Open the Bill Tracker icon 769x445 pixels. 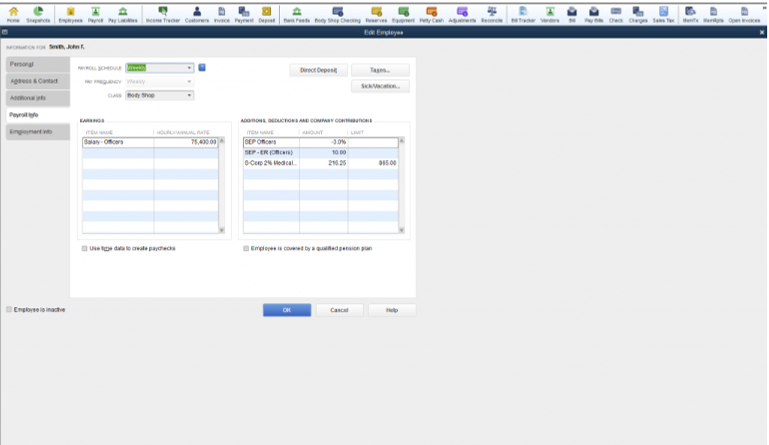click(523, 14)
